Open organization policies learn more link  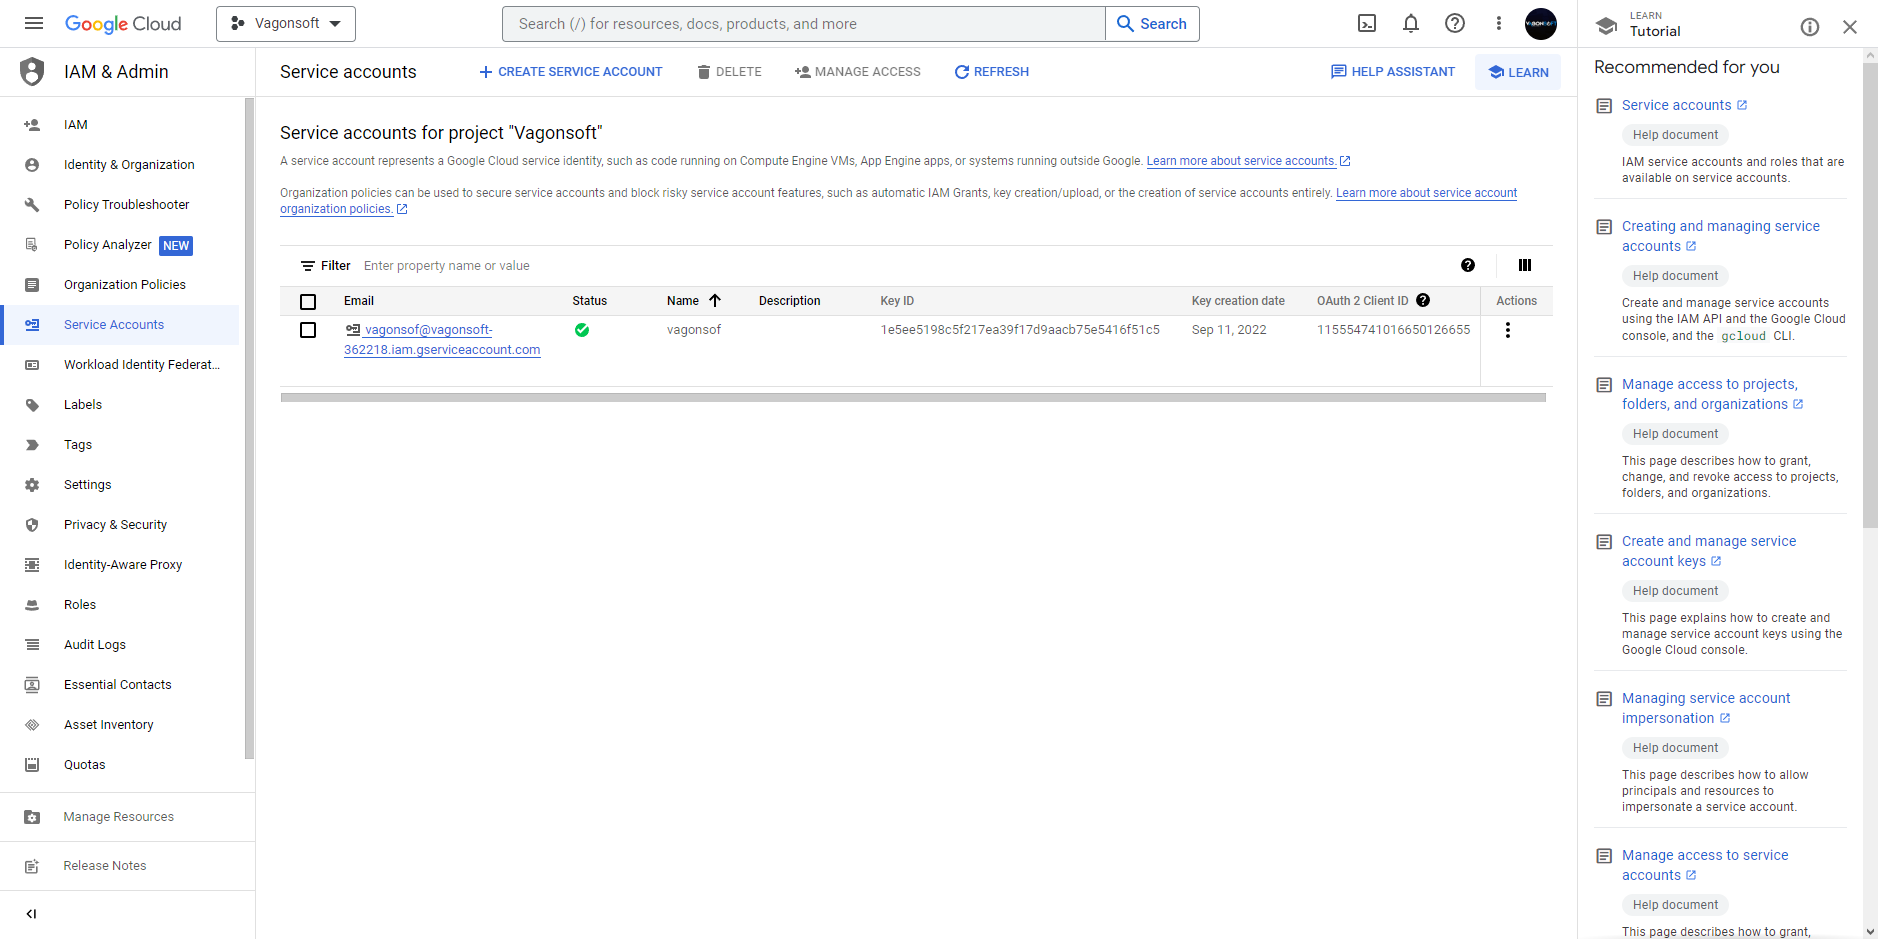click(x=898, y=201)
